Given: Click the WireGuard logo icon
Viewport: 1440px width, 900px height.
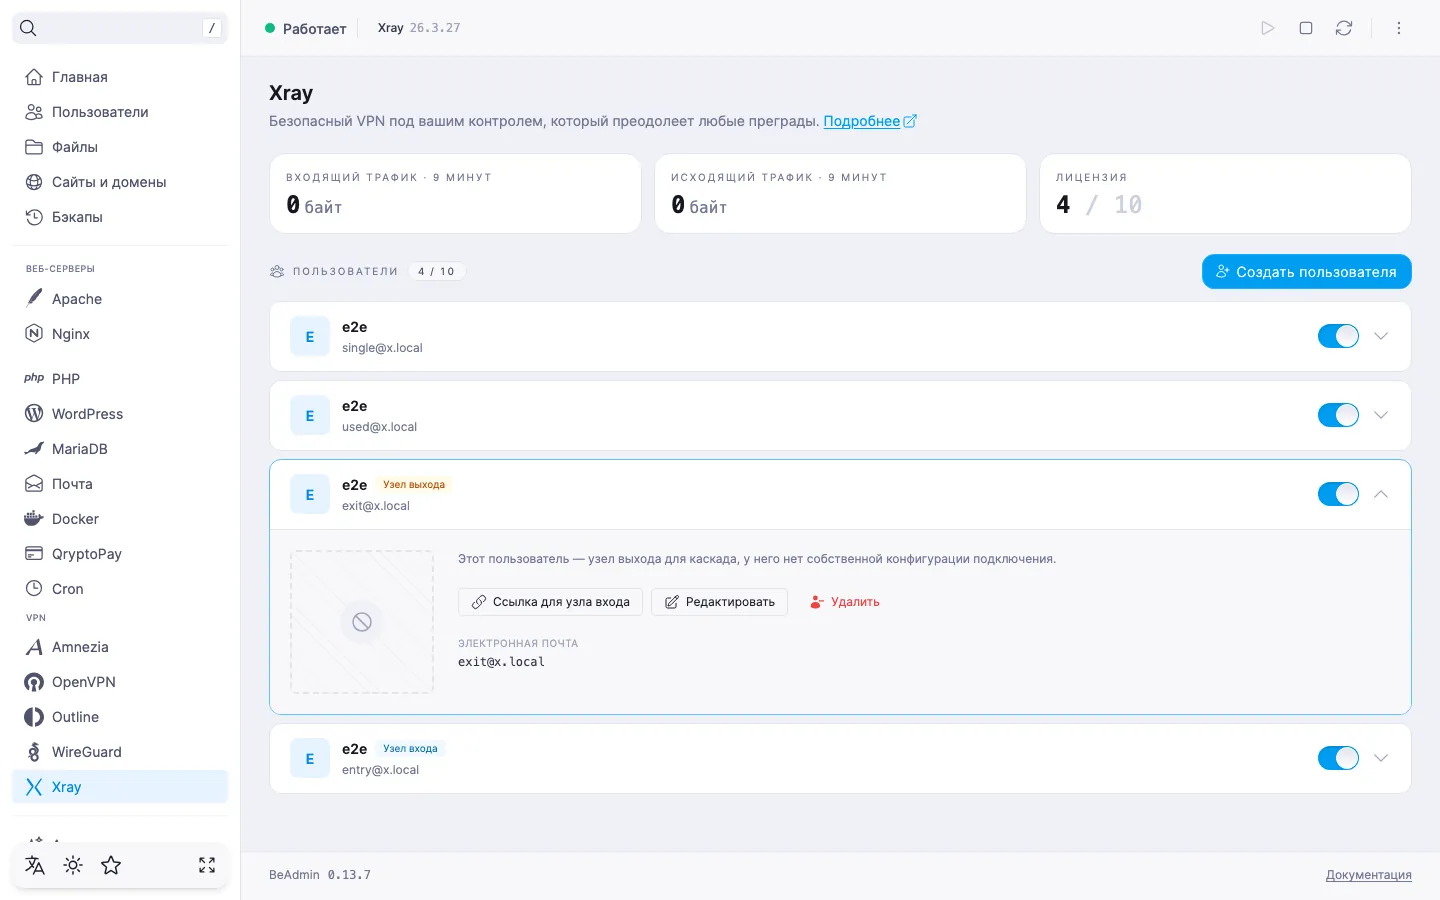Looking at the screenshot, I should [x=34, y=752].
